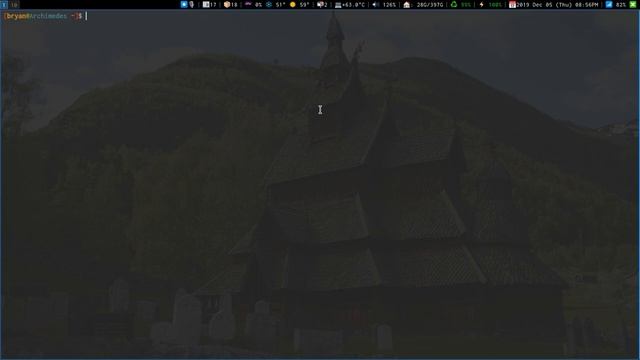Click the 100% battery percentage text

tap(495, 5)
